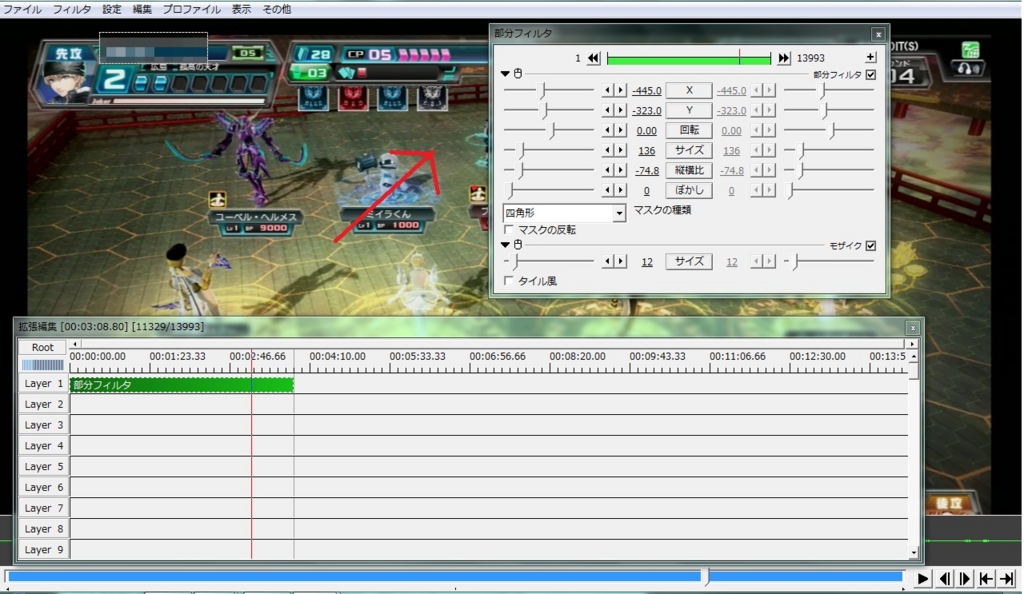This screenshot has height=594, width=1024.
Task: Toggle the モザイク enable checkbox
Action: click(871, 245)
